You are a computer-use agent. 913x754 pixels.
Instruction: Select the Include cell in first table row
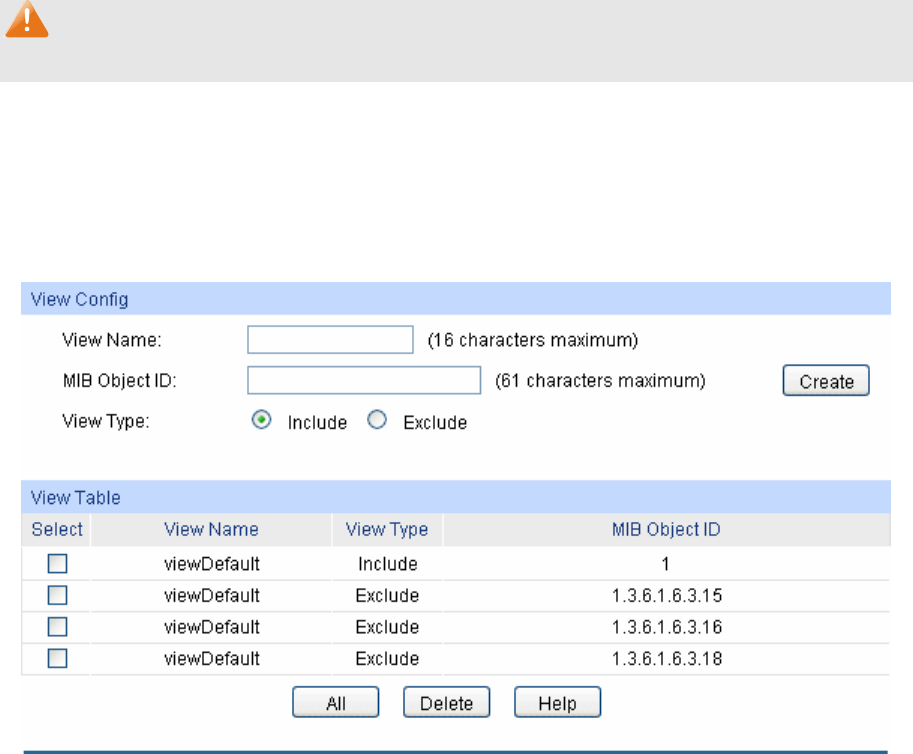click(x=387, y=564)
